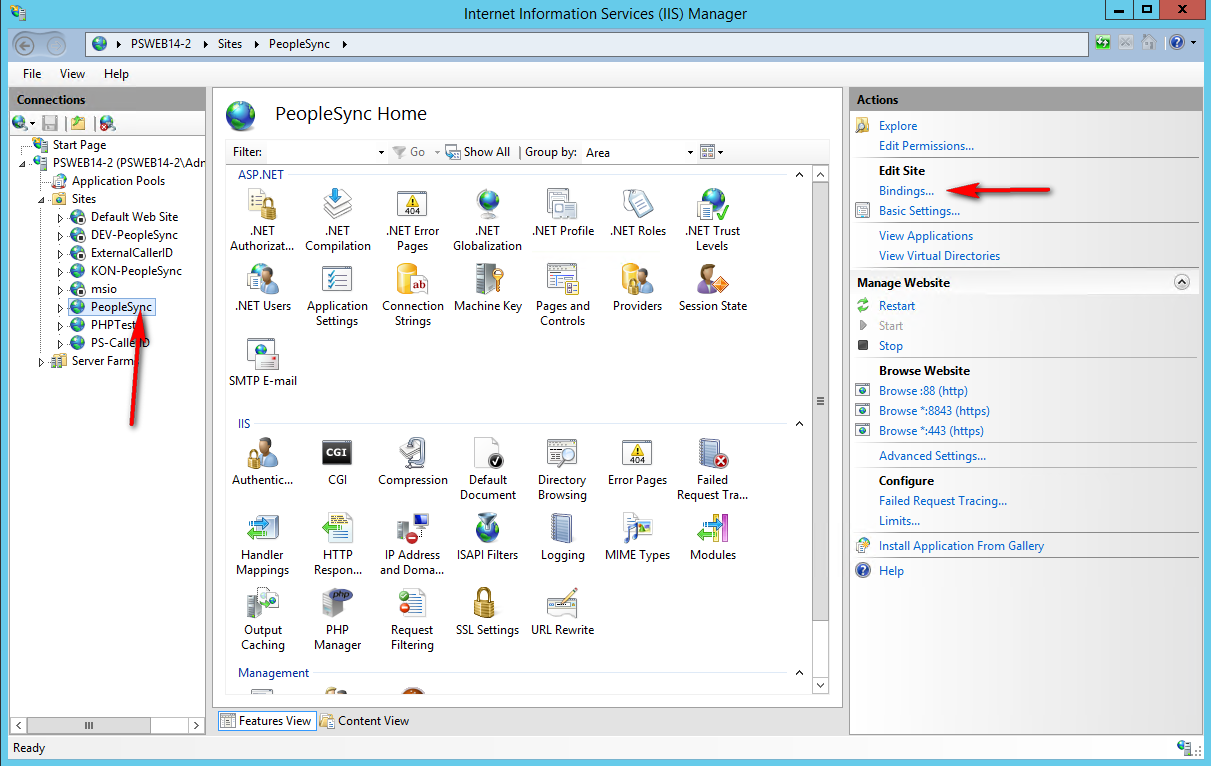Open Application Settings feature
1211x766 pixels.
click(337, 295)
